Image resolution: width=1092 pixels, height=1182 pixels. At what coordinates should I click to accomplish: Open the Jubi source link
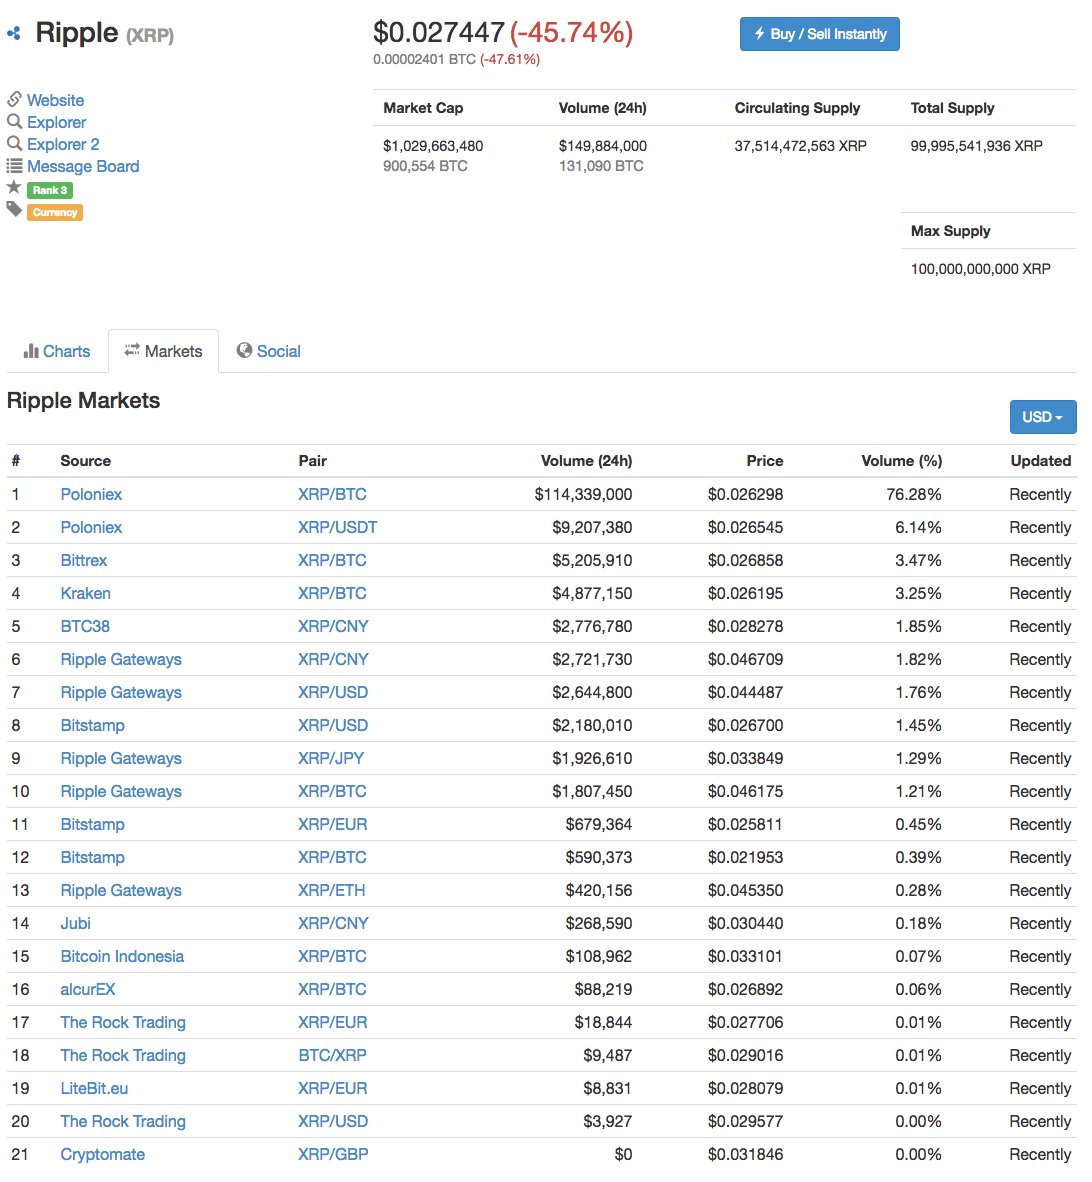(x=75, y=923)
